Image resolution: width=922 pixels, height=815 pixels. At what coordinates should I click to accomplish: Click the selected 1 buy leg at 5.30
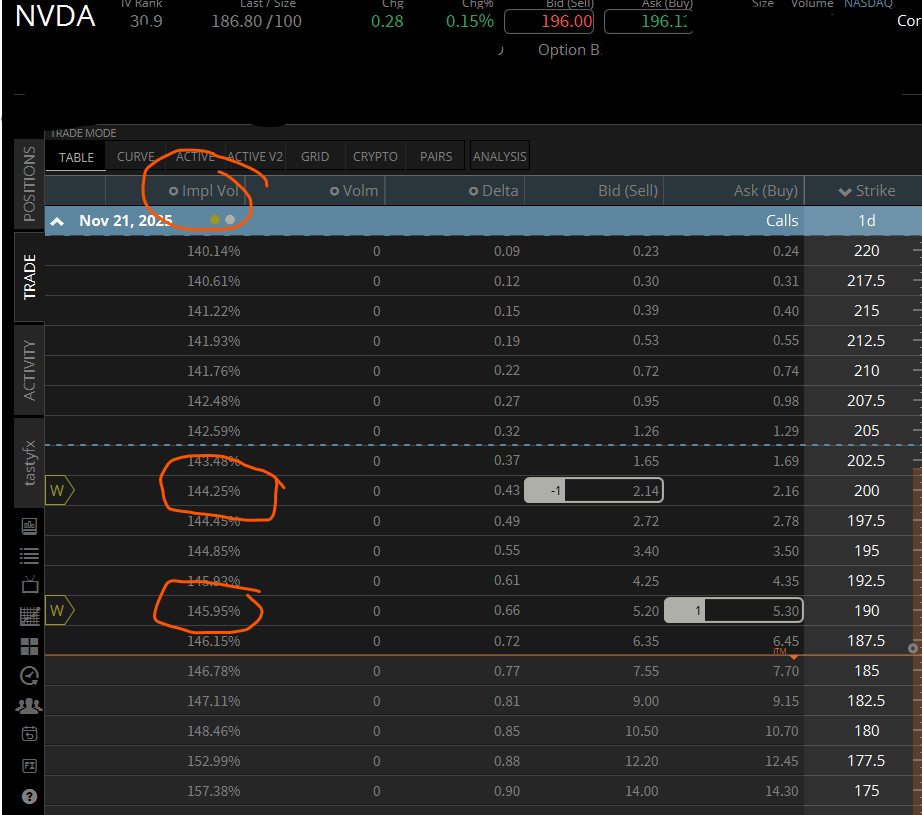click(x=733, y=610)
